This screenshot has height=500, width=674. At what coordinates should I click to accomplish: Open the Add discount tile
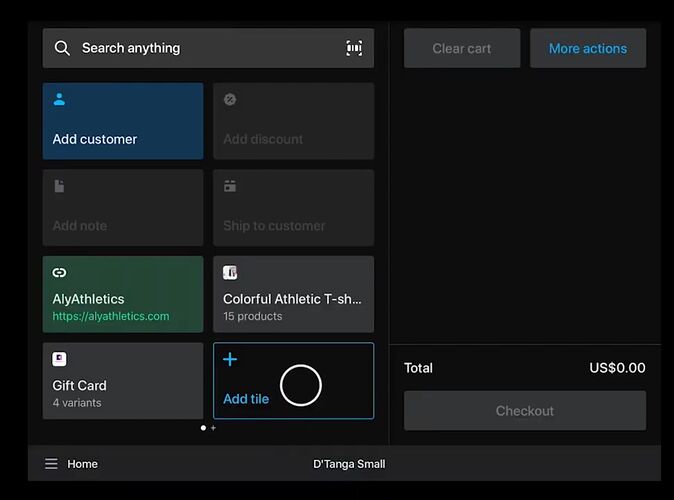point(294,121)
